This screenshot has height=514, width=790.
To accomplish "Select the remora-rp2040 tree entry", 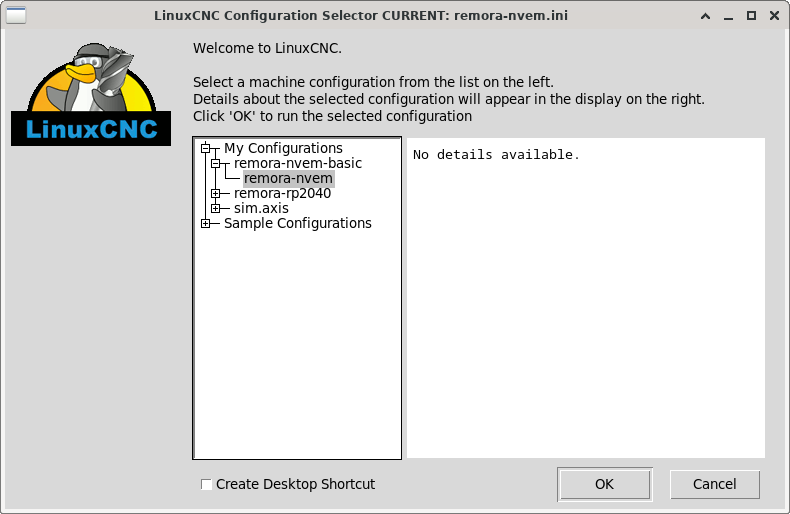I will 283,194.
